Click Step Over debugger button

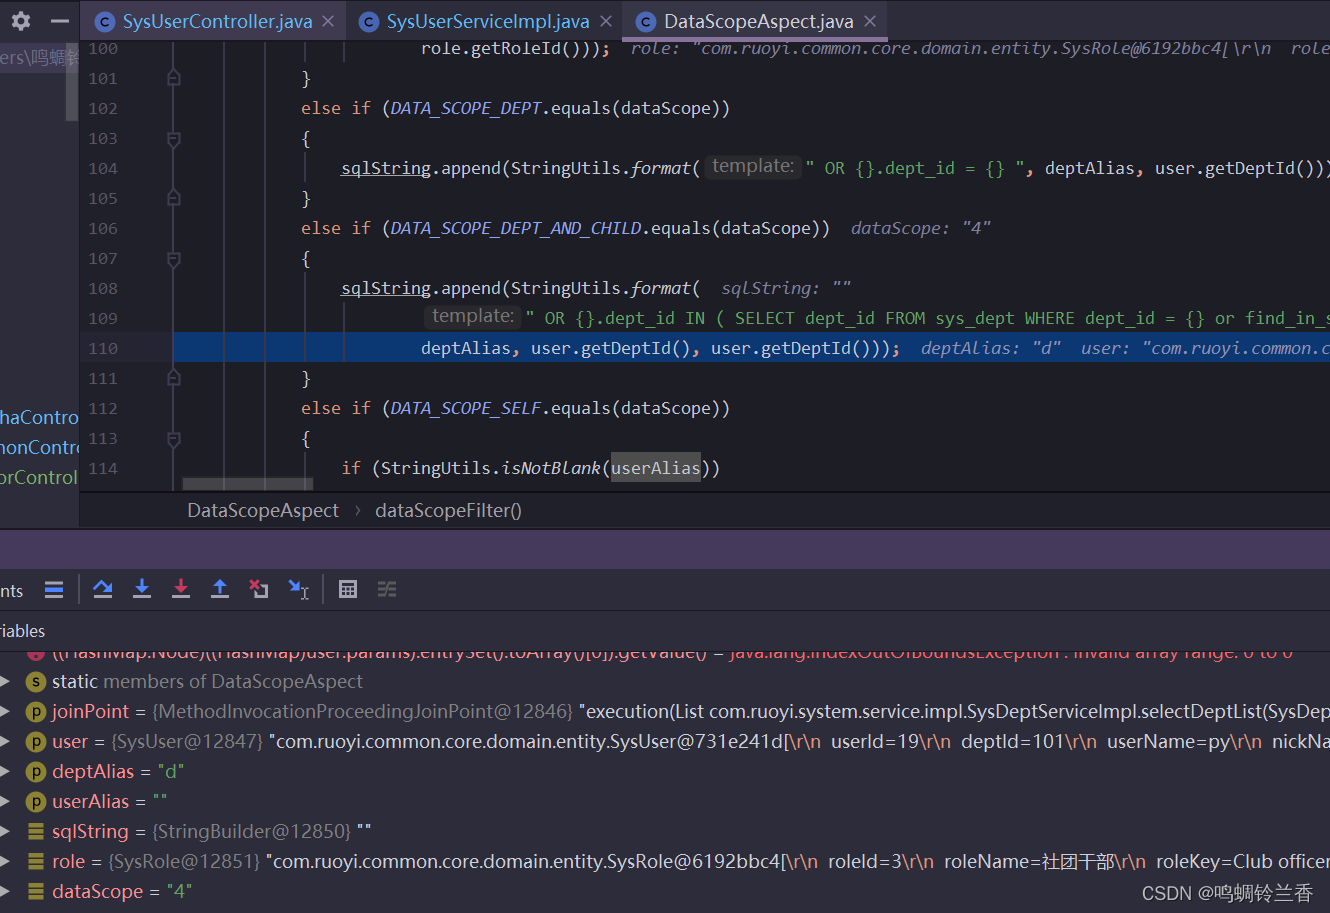pos(102,589)
